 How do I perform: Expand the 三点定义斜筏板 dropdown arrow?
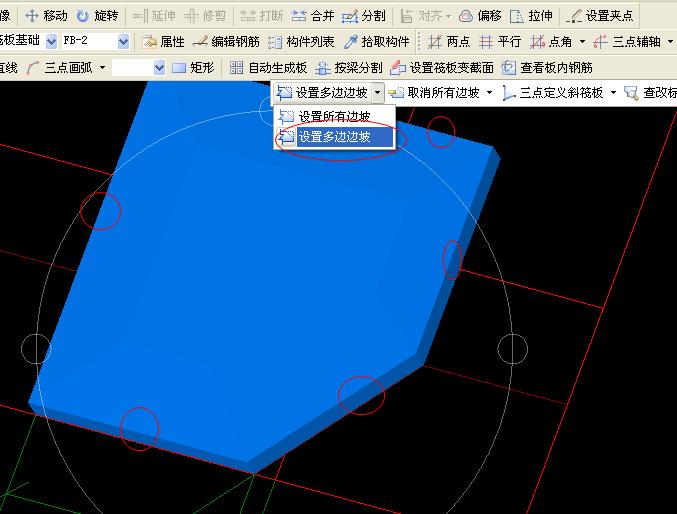tap(613, 92)
